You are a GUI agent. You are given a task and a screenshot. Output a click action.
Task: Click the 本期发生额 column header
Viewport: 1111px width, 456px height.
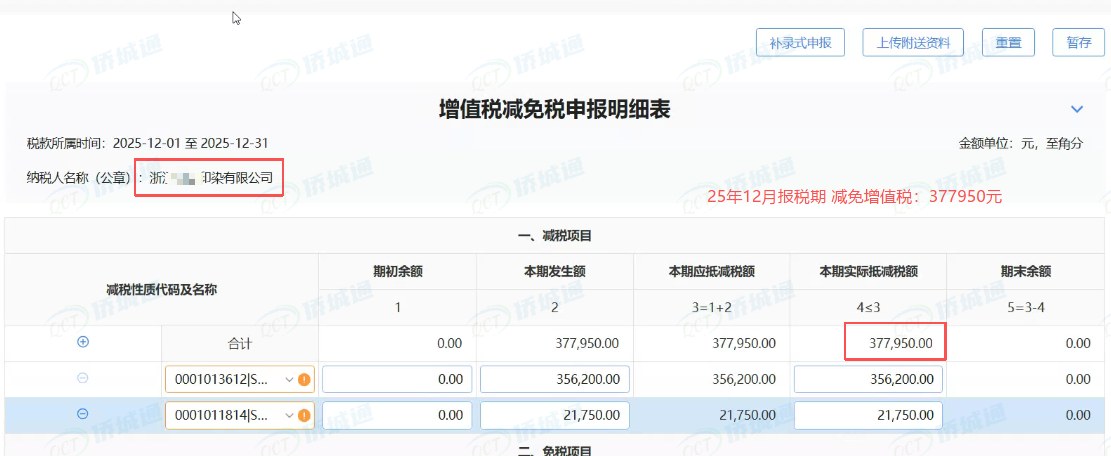(555, 271)
